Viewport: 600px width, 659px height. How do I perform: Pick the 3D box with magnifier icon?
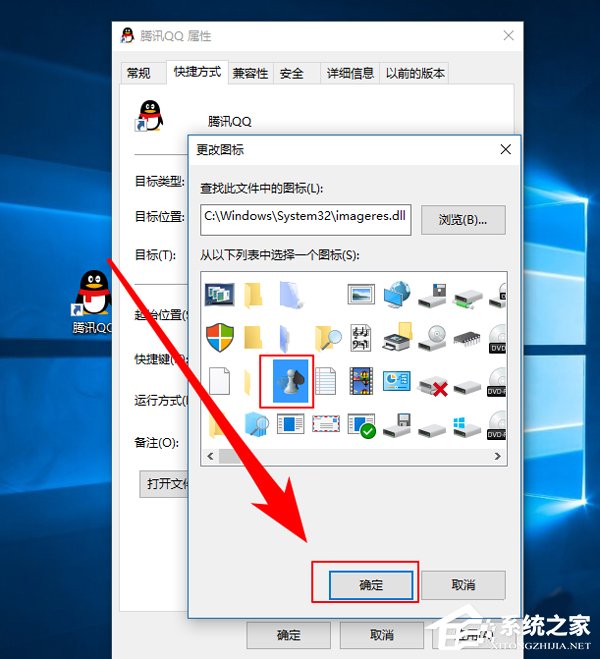tap(256, 425)
